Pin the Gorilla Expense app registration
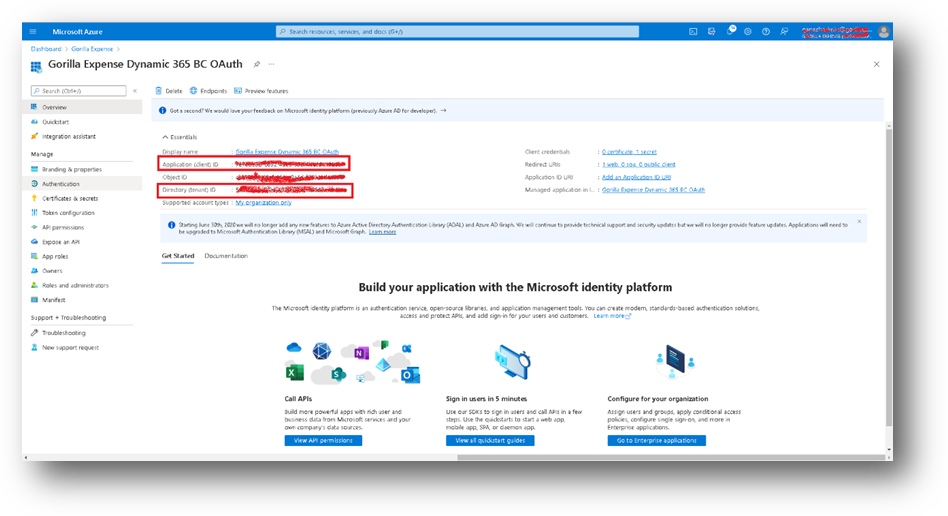The image size is (948, 516). point(256,64)
